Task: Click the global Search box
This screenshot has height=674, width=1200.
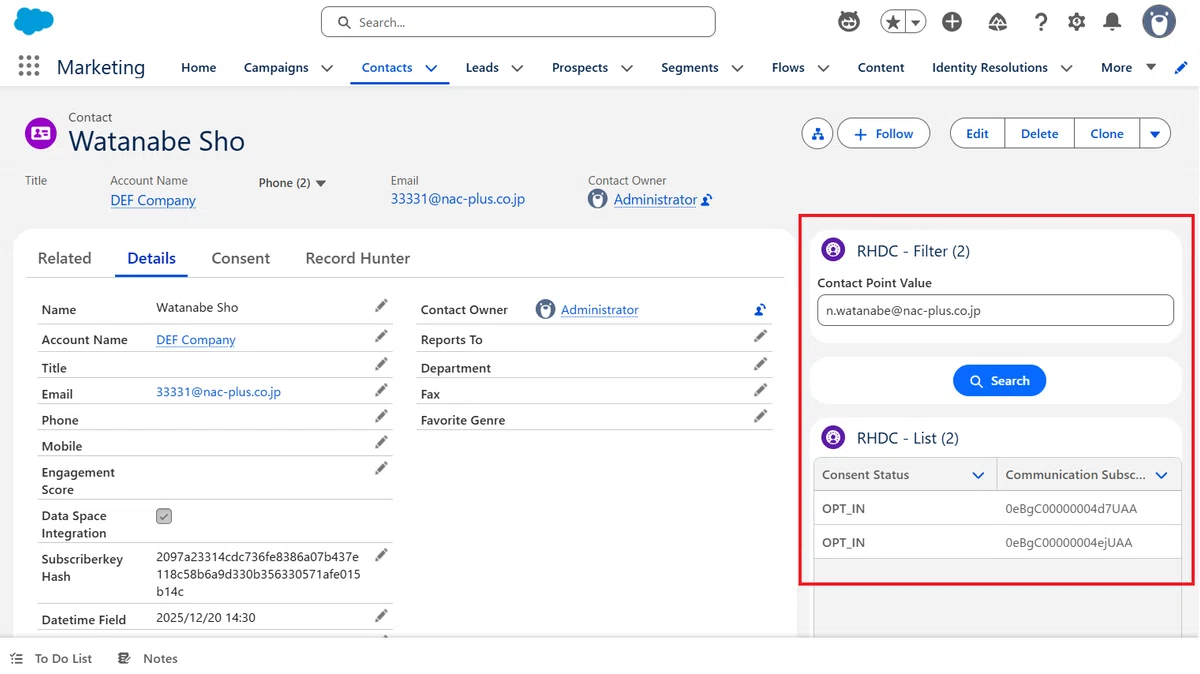Action: (518, 22)
